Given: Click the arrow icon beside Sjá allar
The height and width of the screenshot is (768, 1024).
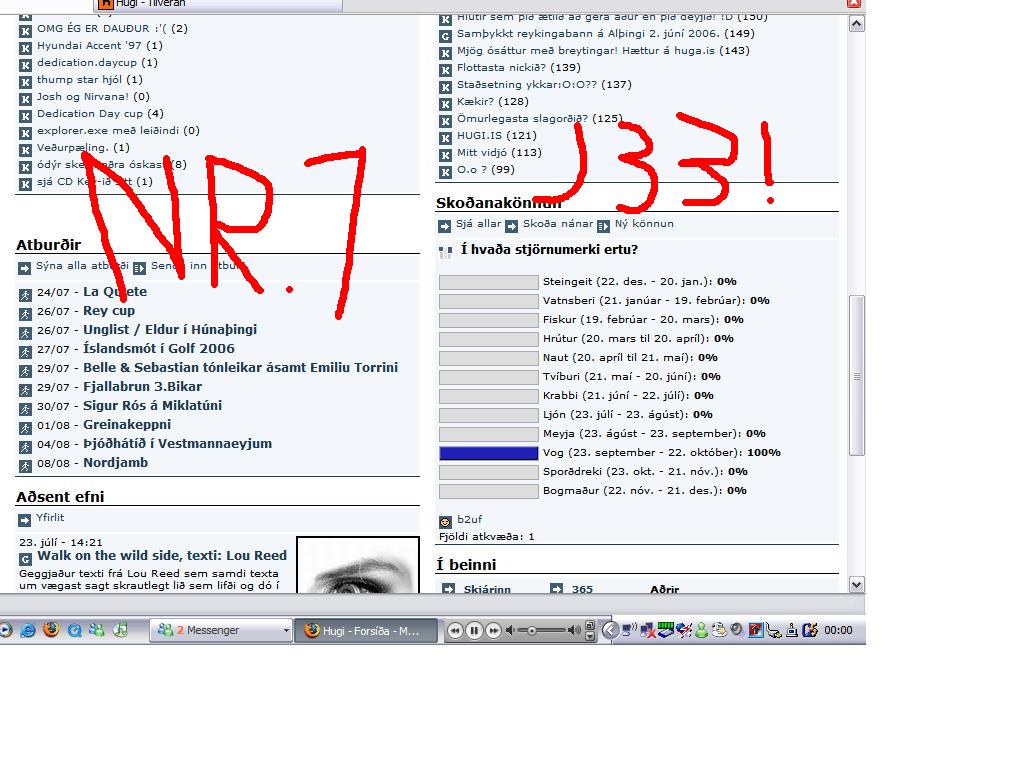Looking at the screenshot, I should click(x=445, y=226).
